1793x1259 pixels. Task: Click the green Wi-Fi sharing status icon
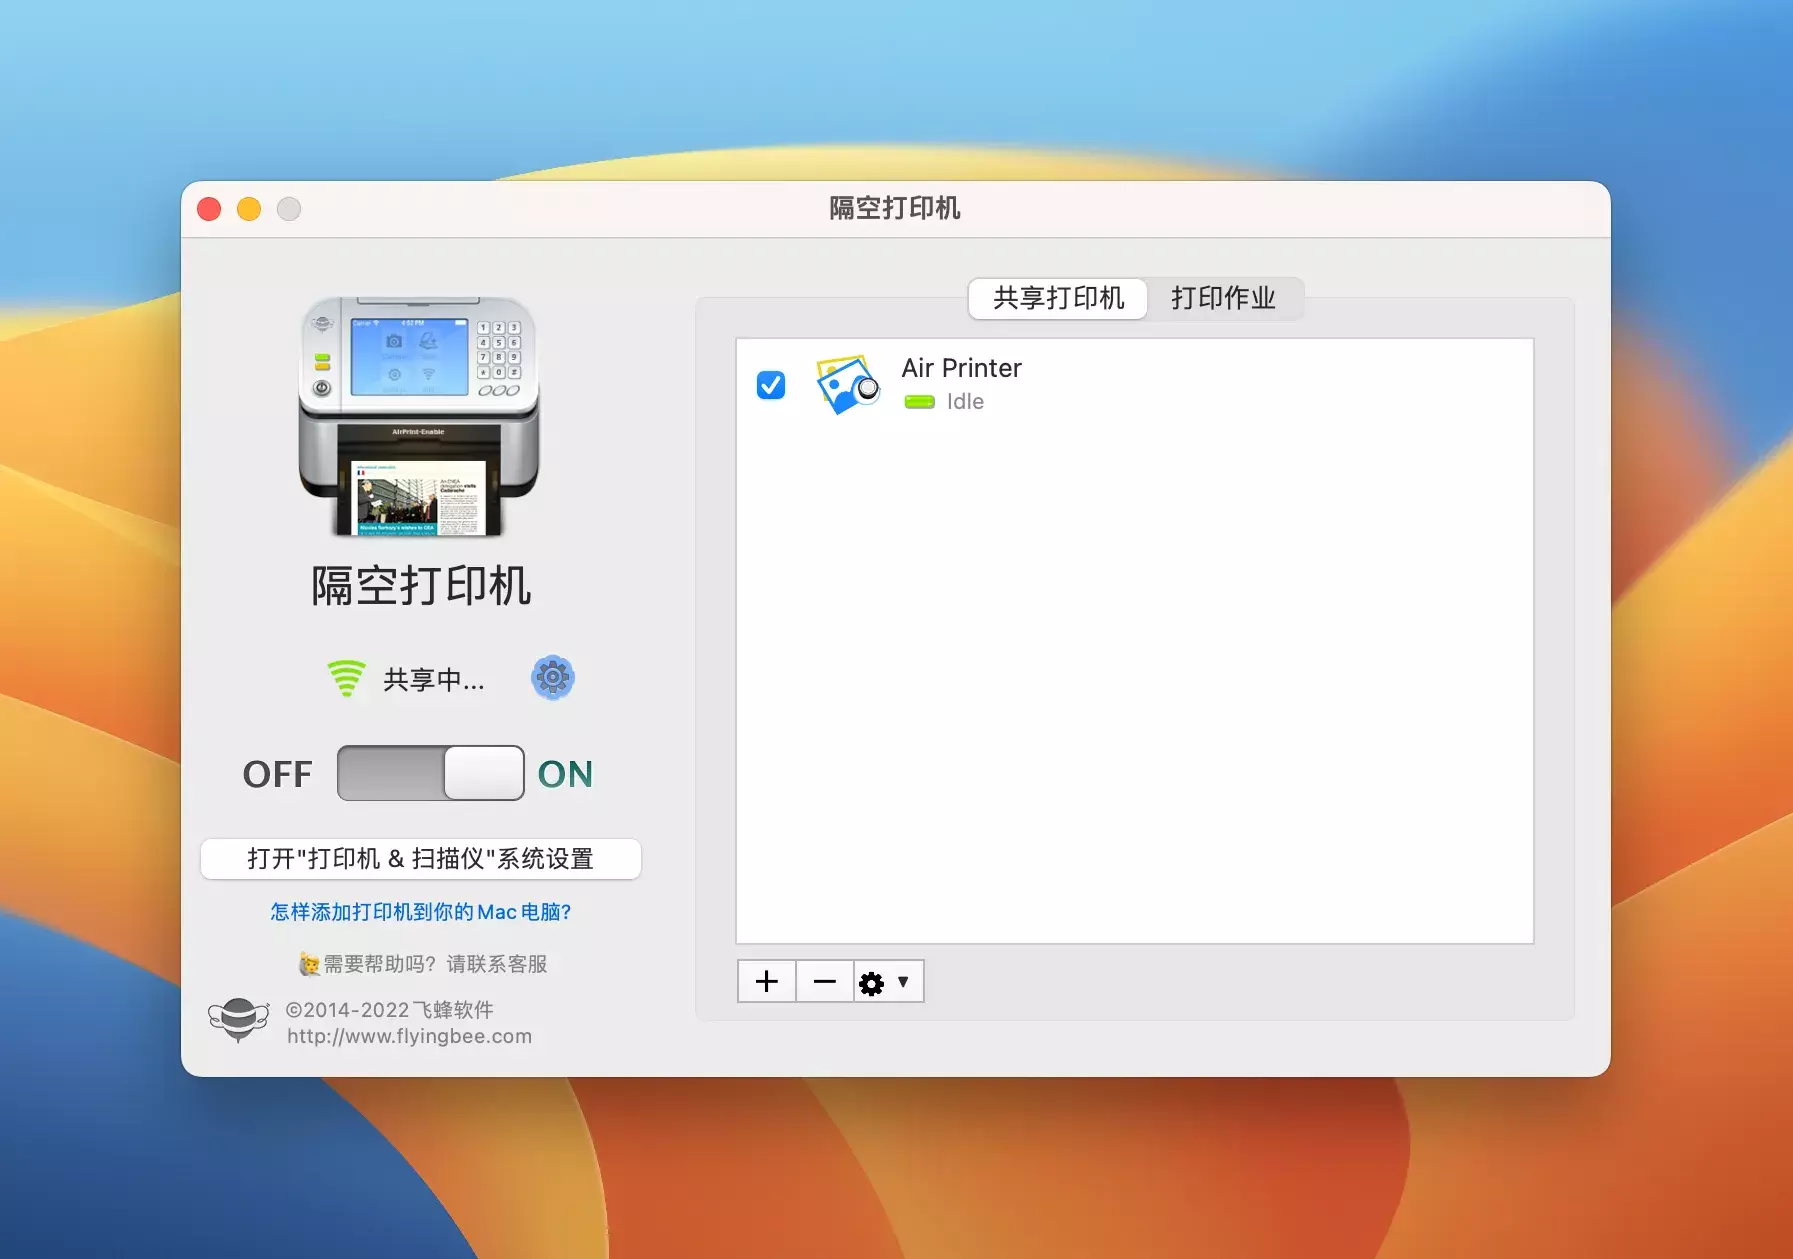coord(346,678)
